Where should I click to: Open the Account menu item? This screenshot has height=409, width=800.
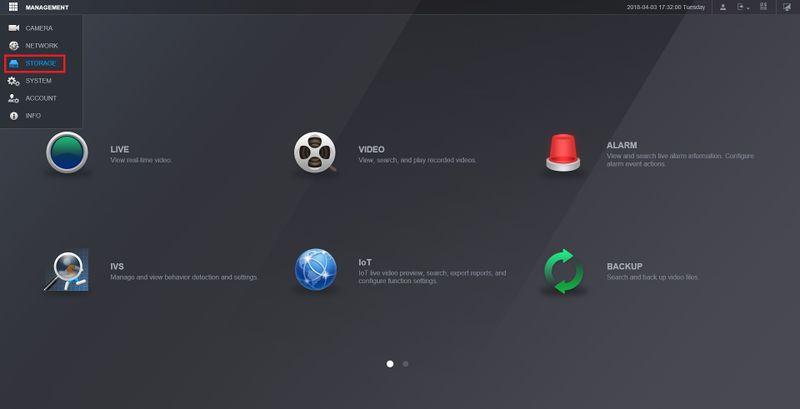click(x=41, y=98)
